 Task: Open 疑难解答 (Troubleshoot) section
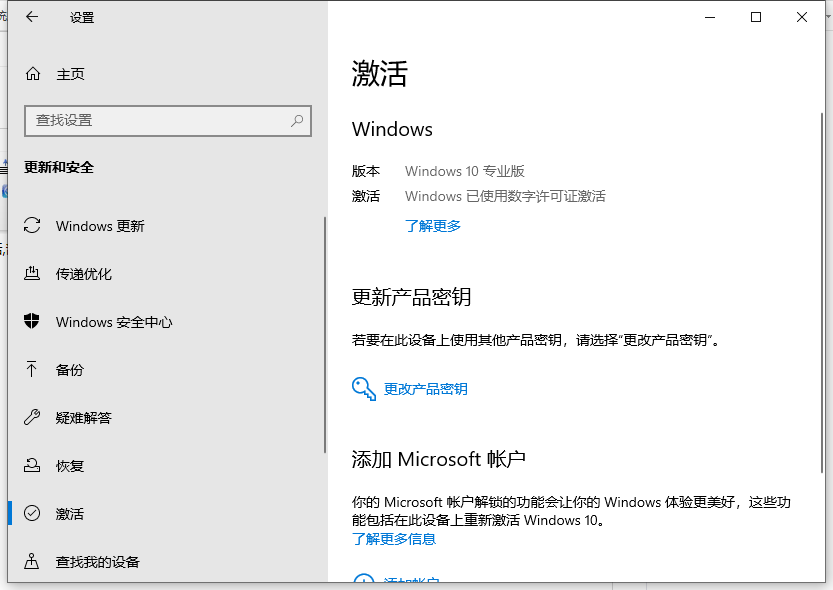(85, 418)
